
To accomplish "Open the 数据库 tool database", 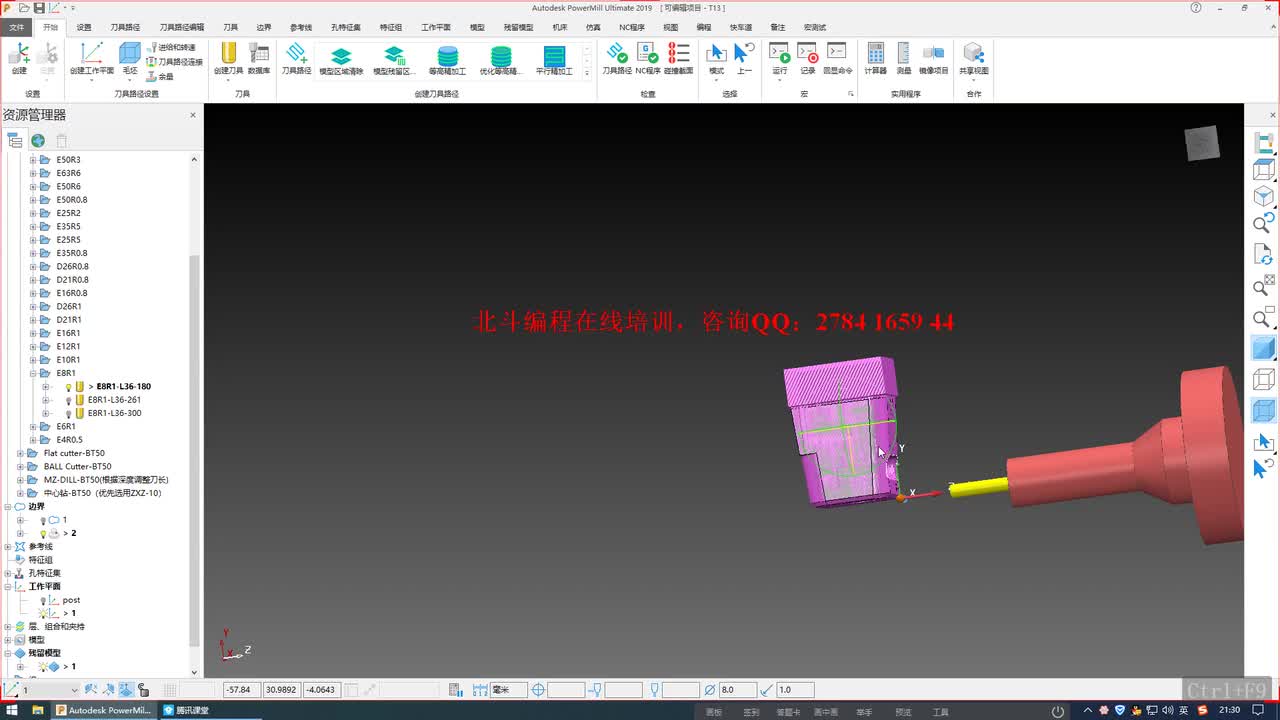I will tap(259, 58).
